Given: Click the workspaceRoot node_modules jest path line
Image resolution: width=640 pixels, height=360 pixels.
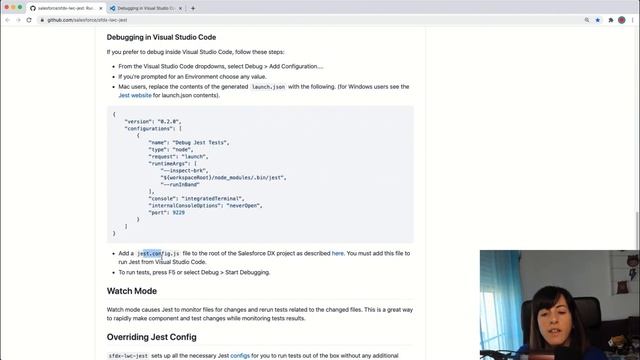Looking at the screenshot, I should [x=223, y=178].
